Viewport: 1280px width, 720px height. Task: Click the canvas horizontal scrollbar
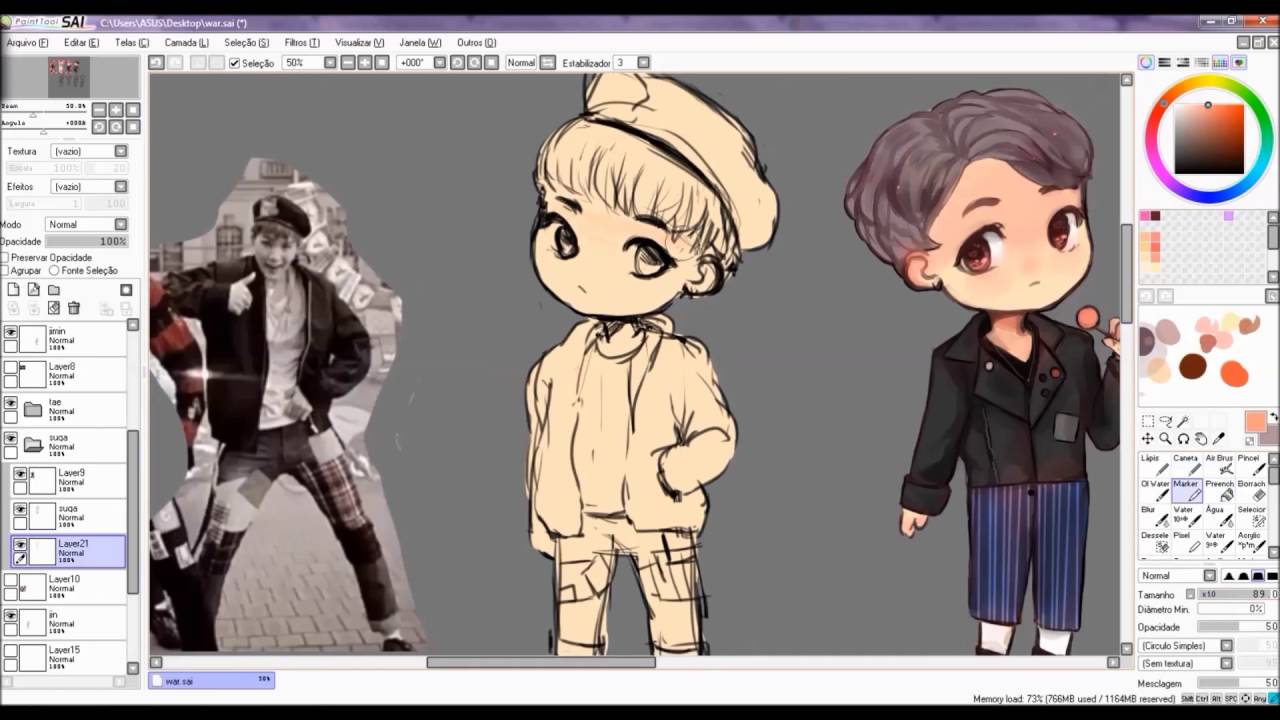tap(541, 662)
